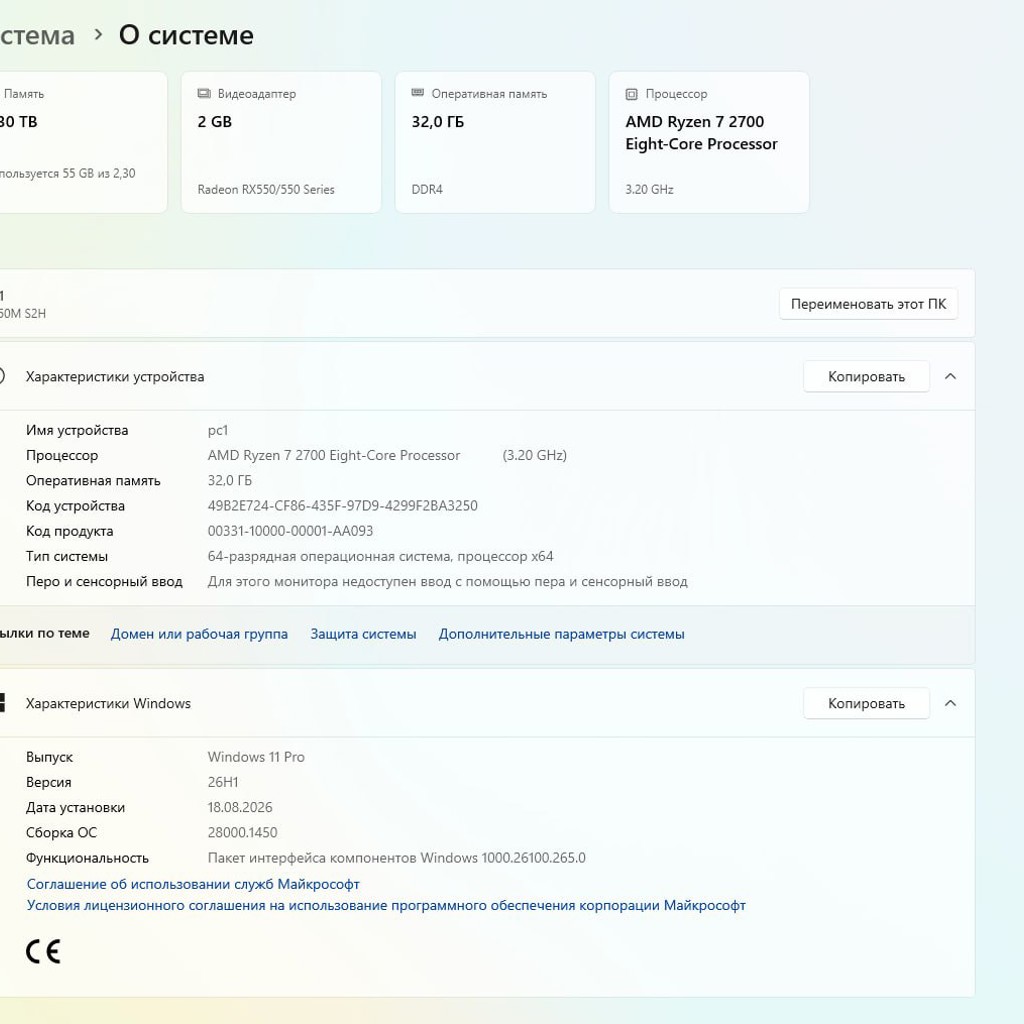Open the Оперативная память 32,0 ГБ card

495,142
